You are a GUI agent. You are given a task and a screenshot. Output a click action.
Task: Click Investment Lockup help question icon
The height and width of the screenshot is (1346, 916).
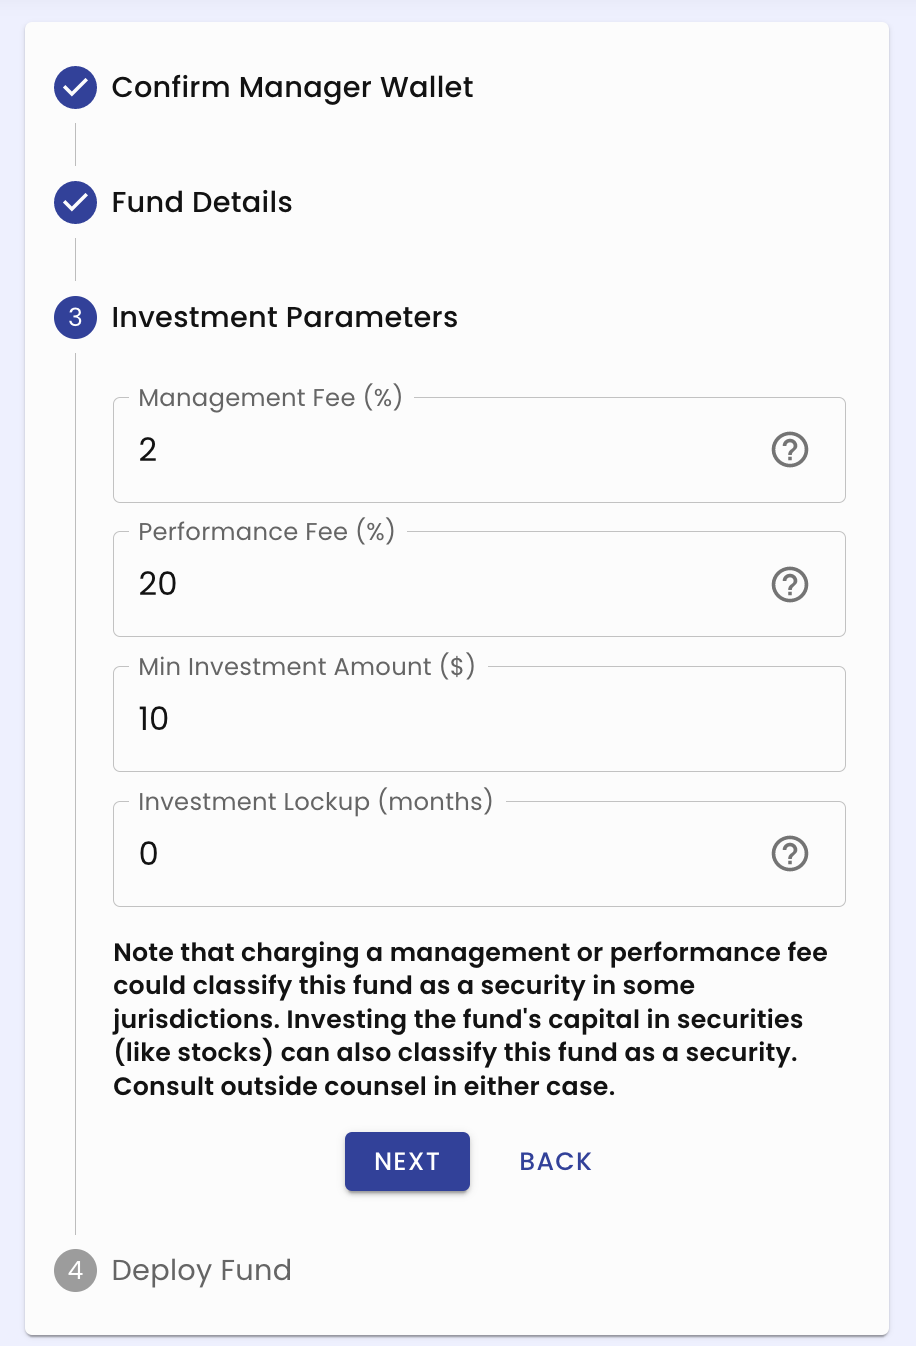790,854
